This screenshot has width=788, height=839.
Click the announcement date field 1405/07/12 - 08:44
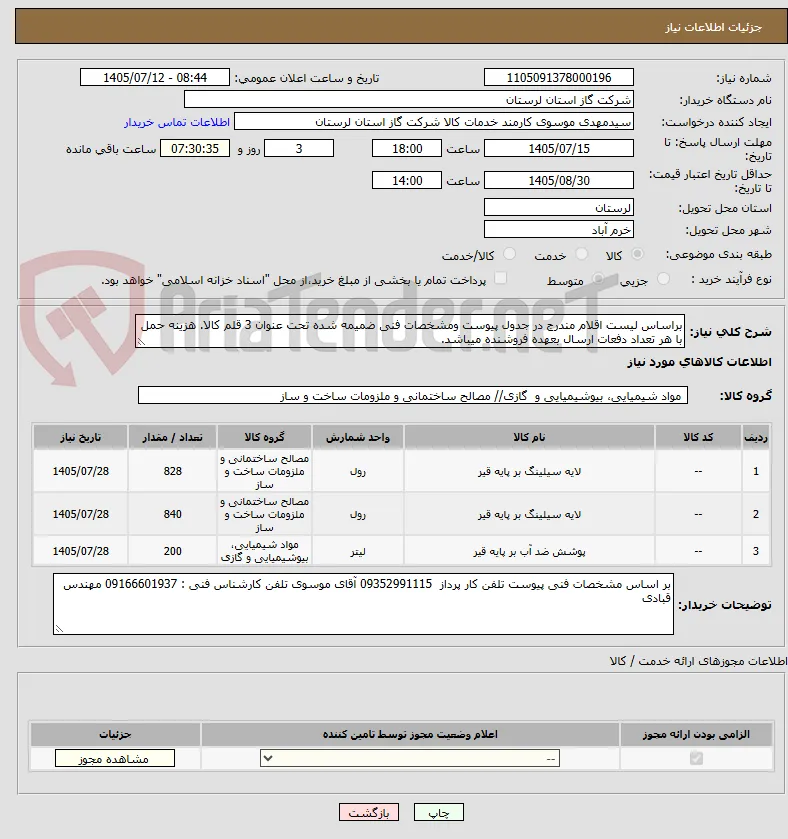tap(155, 78)
